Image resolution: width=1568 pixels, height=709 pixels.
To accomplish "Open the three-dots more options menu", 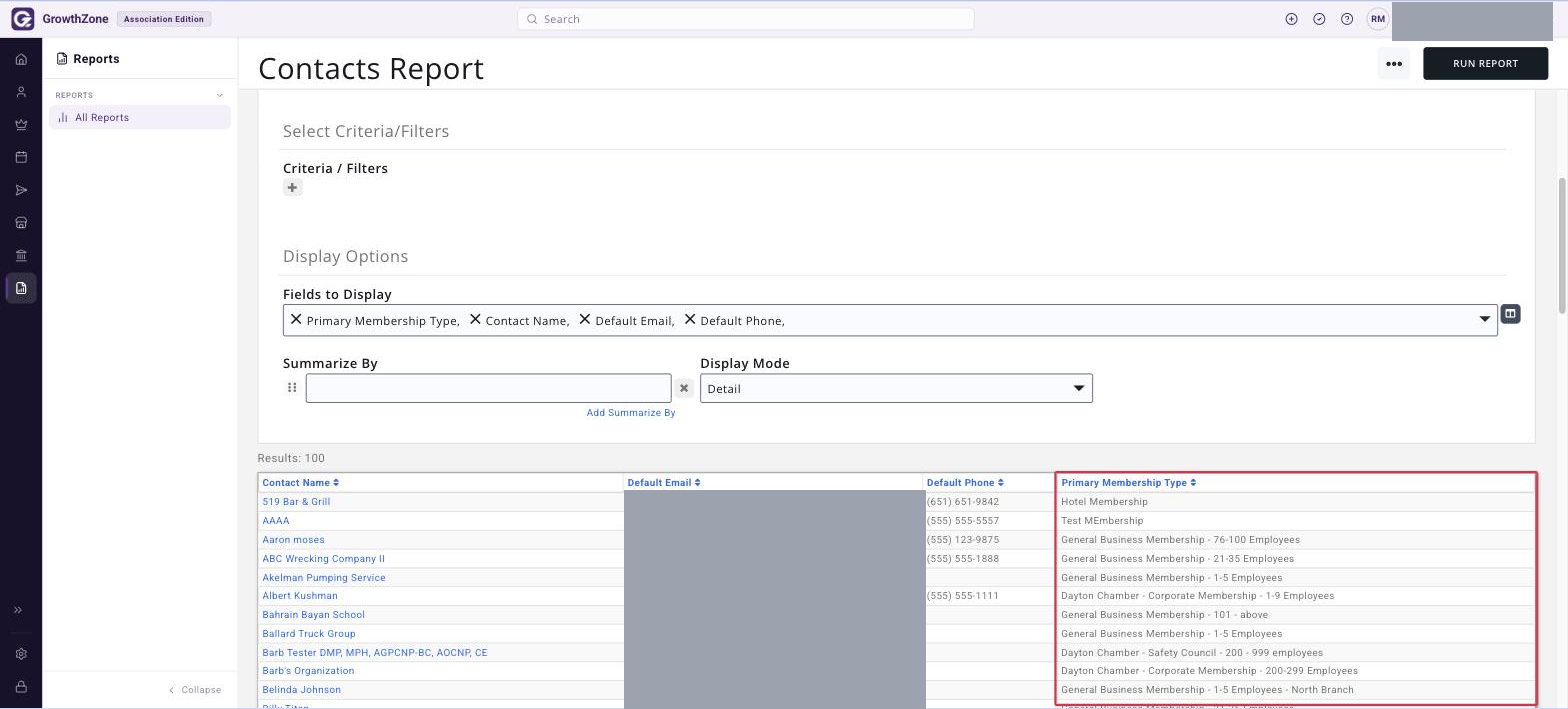I will [1394, 63].
